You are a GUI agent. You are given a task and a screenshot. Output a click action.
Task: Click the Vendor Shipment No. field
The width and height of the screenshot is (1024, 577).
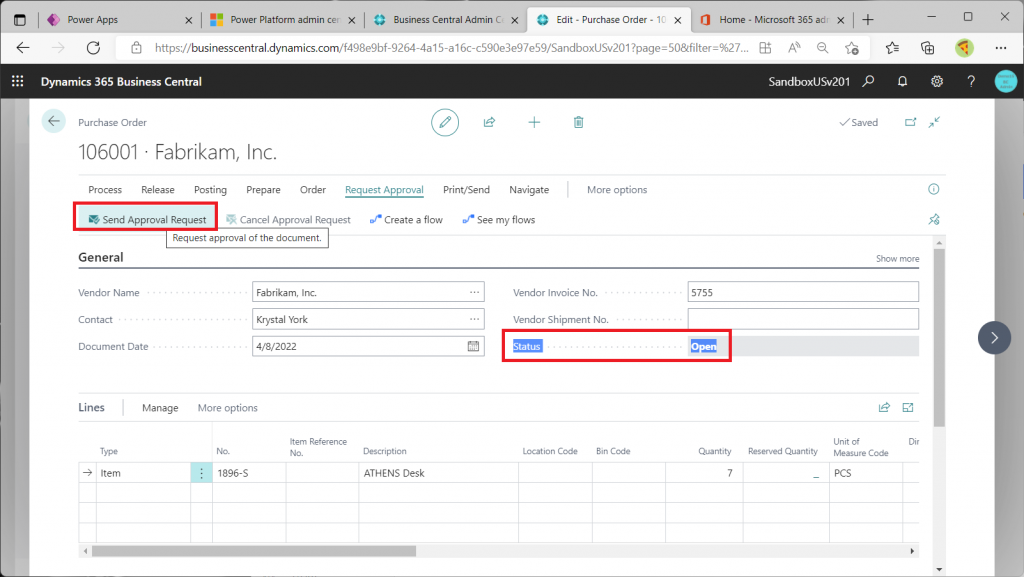point(803,319)
